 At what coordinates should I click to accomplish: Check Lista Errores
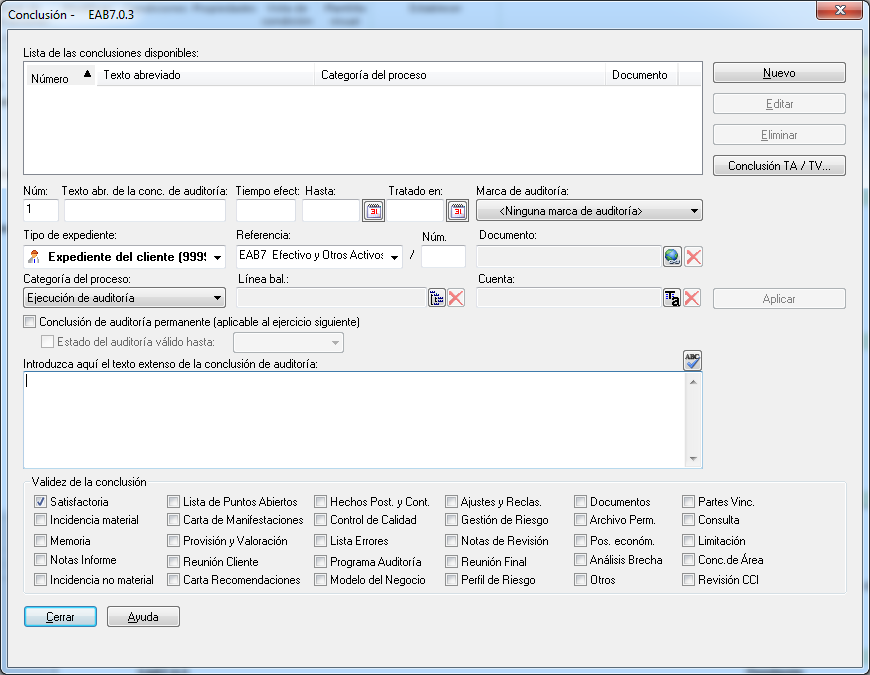pos(320,540)
